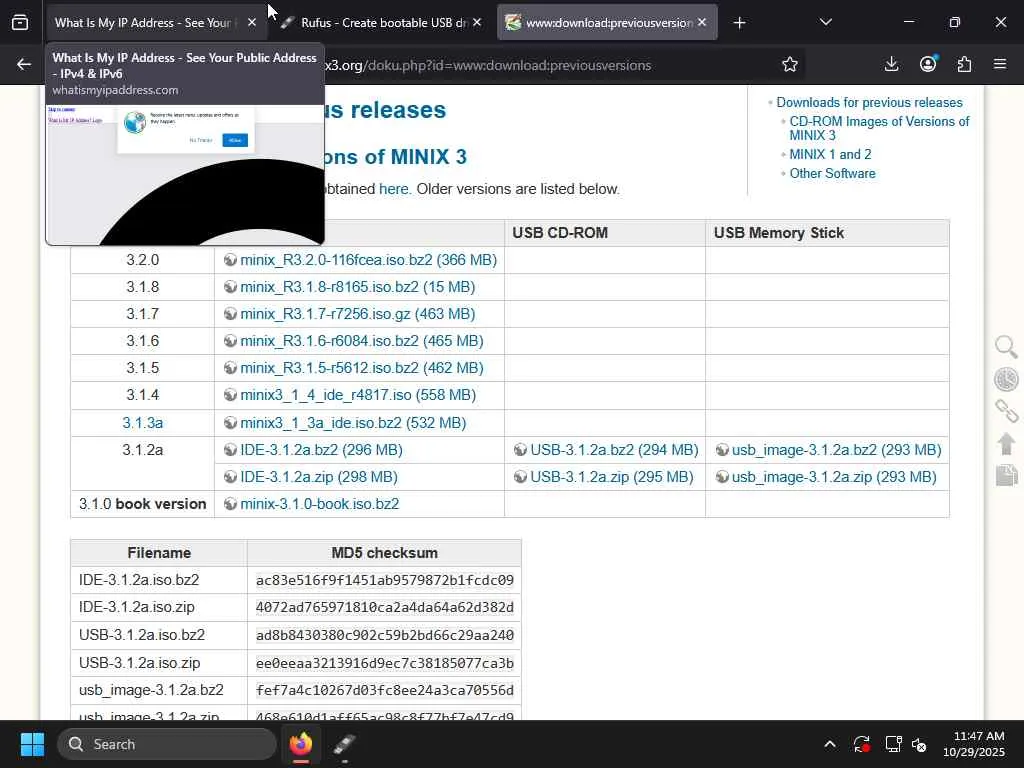The image size is (1024, 768).
Task: Close the What Is My IP Address tab
Action: [x=252, y=22]
